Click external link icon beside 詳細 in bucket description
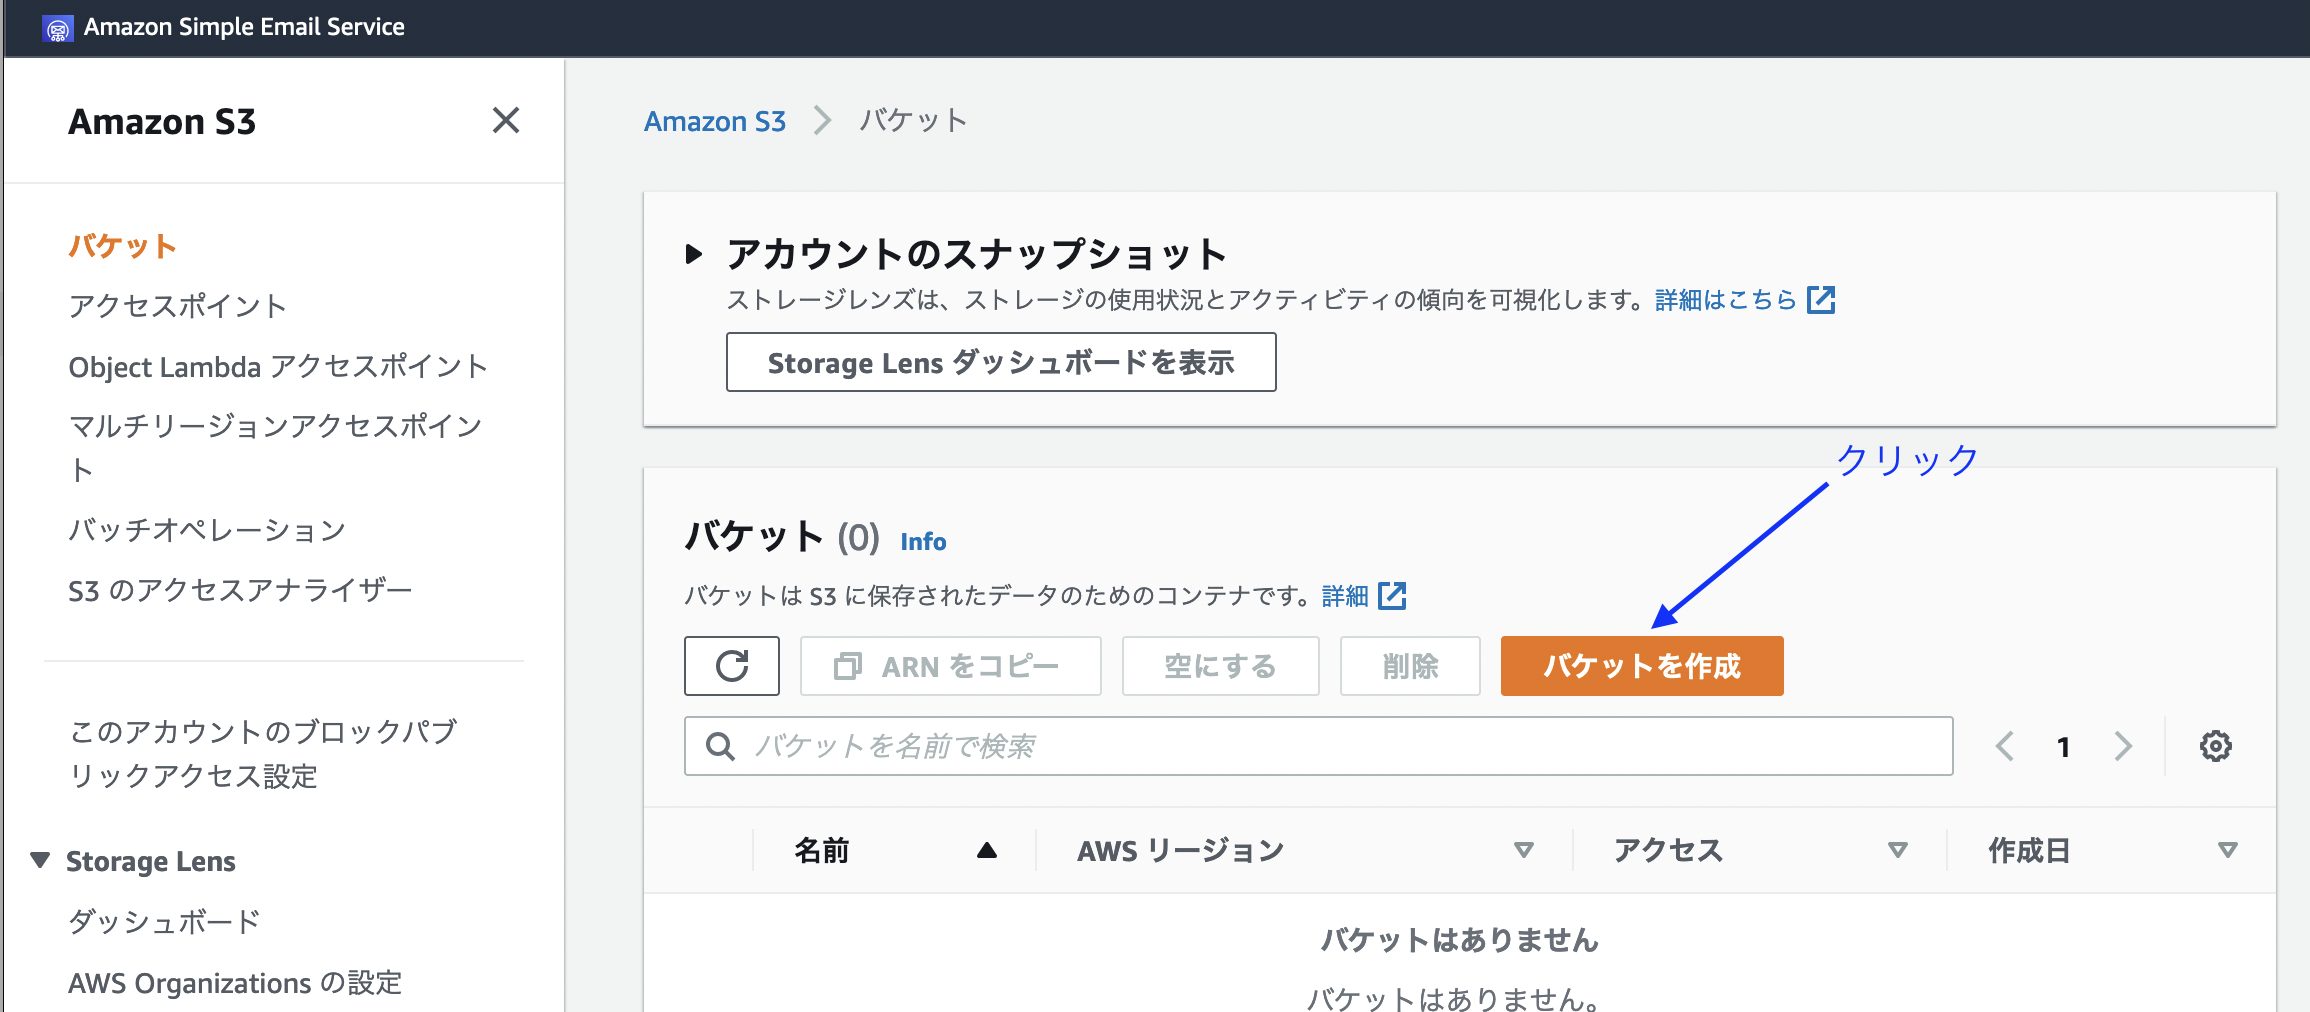 pos(1392,596)
